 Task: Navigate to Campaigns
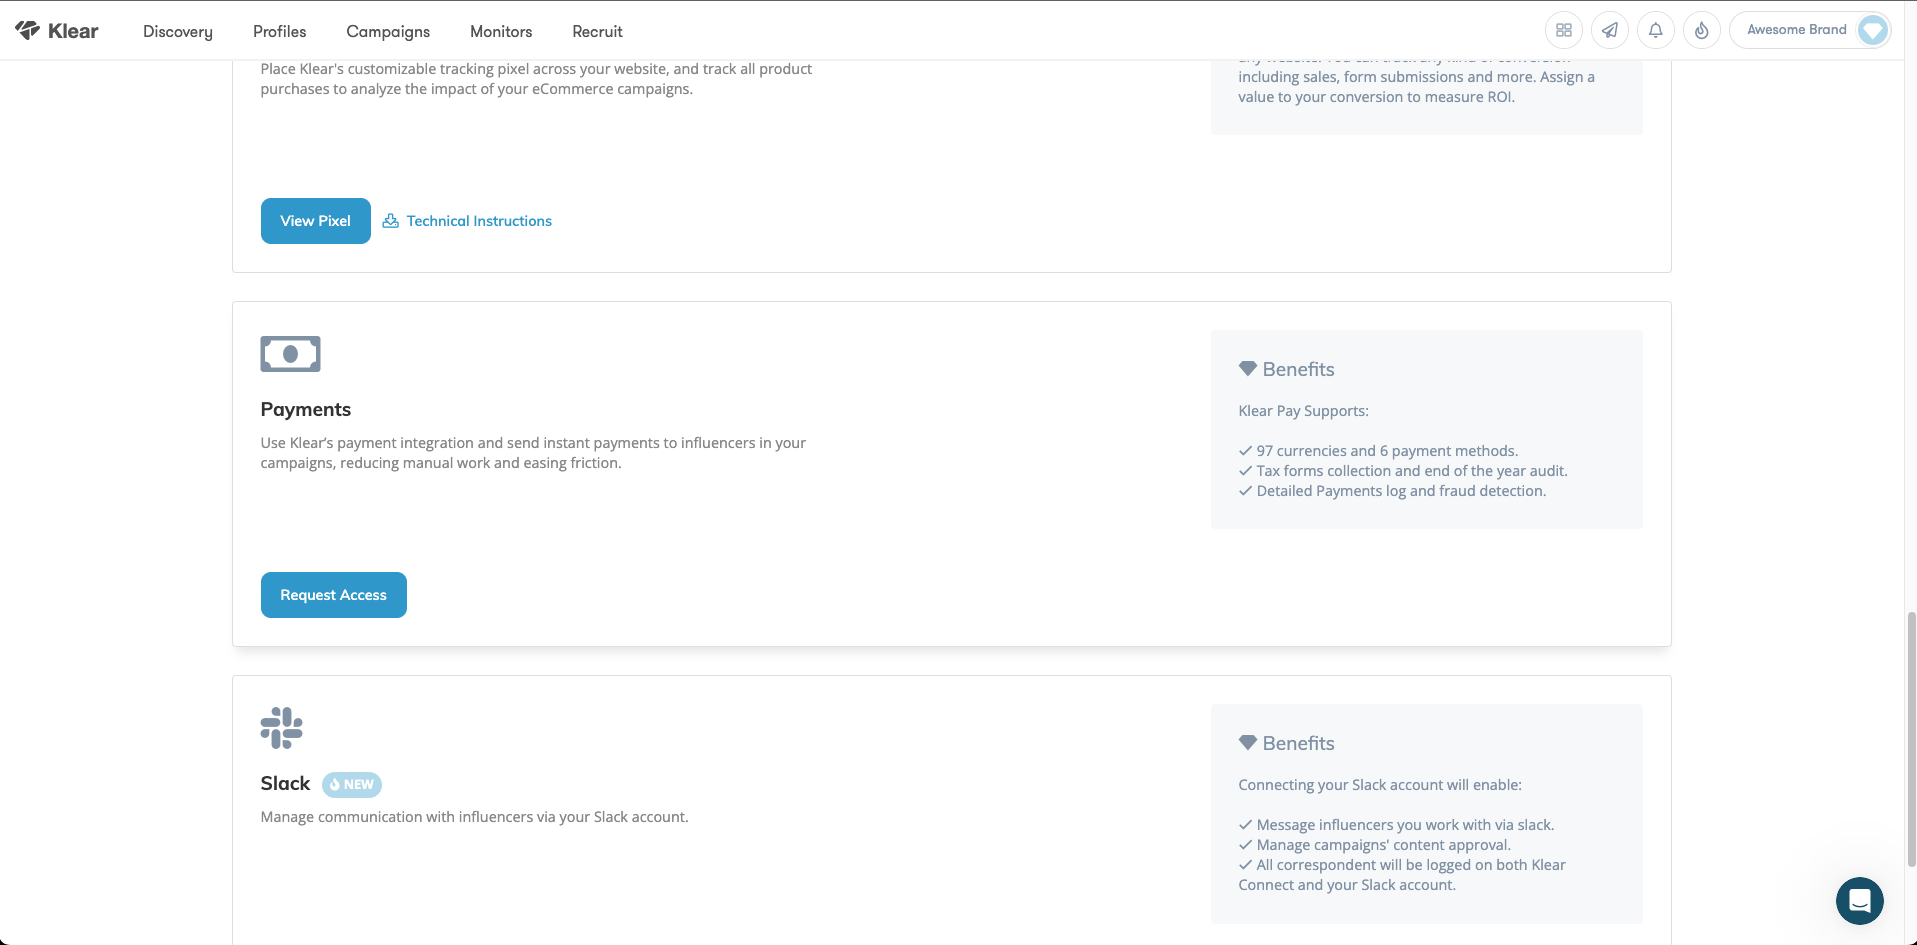[x=388, y=31]
